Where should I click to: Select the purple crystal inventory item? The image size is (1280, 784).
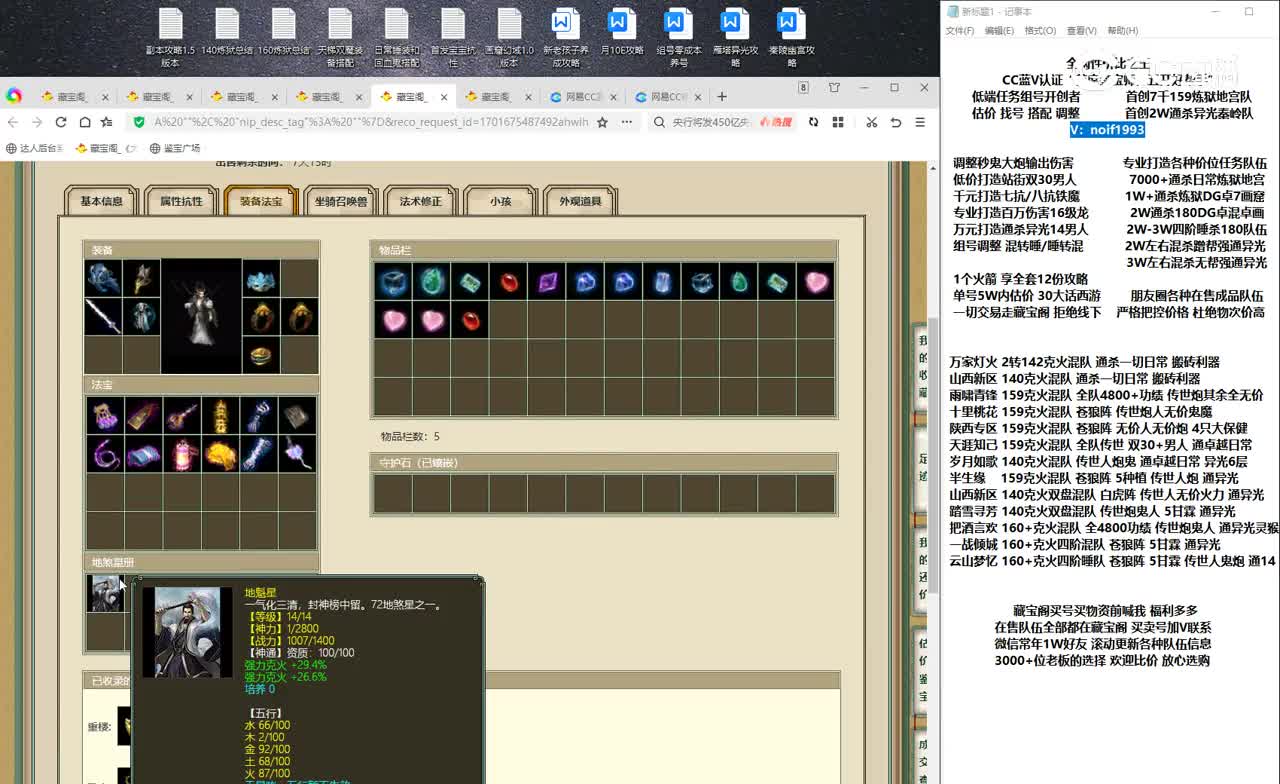(547, 282)
